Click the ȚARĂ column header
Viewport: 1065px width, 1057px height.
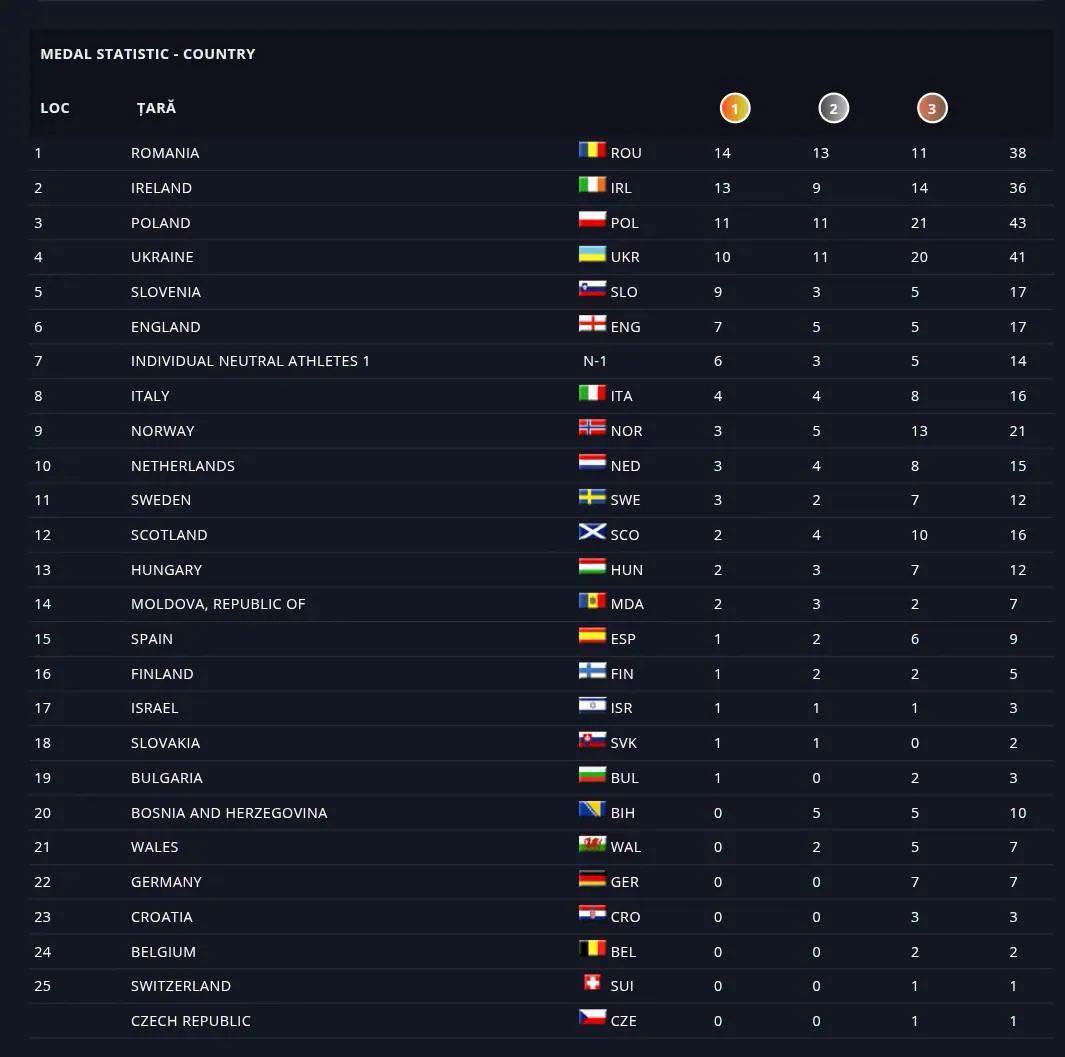pos(156,108)
